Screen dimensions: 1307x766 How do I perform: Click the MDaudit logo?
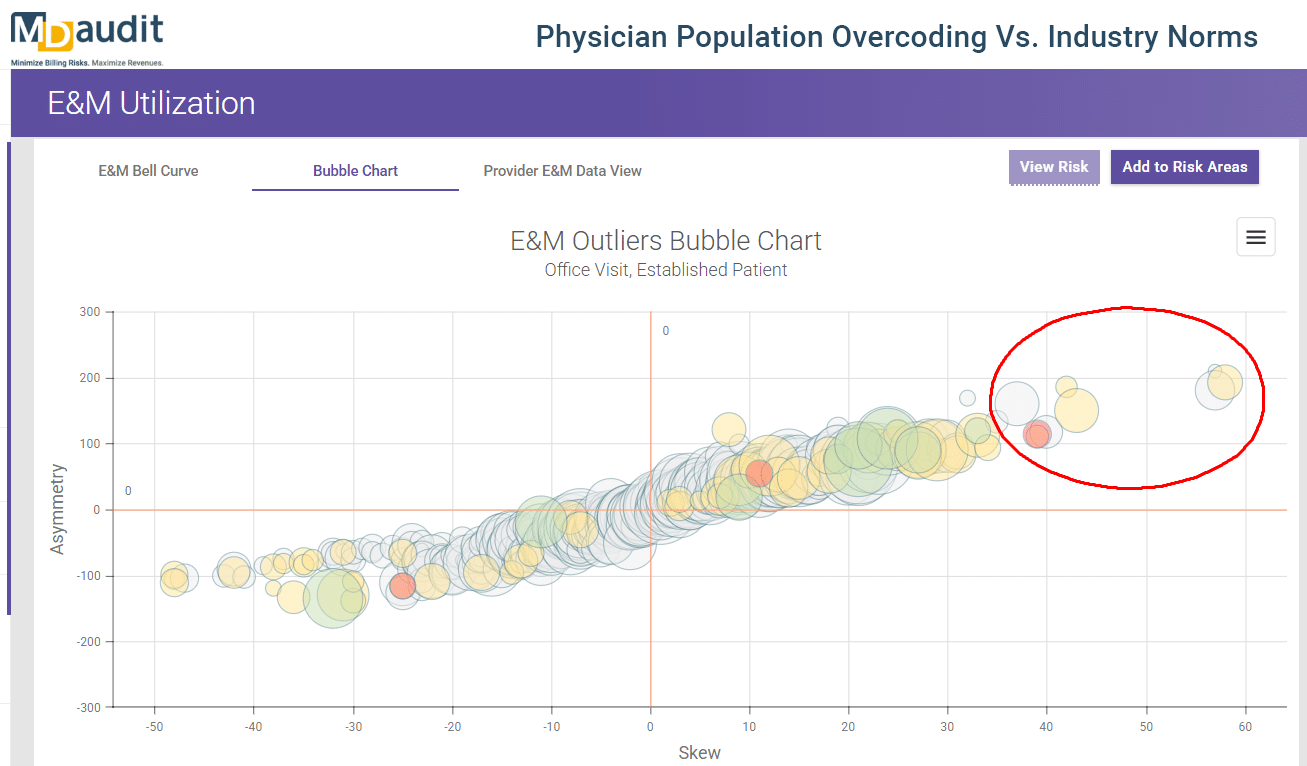click(x=87, y=35)
